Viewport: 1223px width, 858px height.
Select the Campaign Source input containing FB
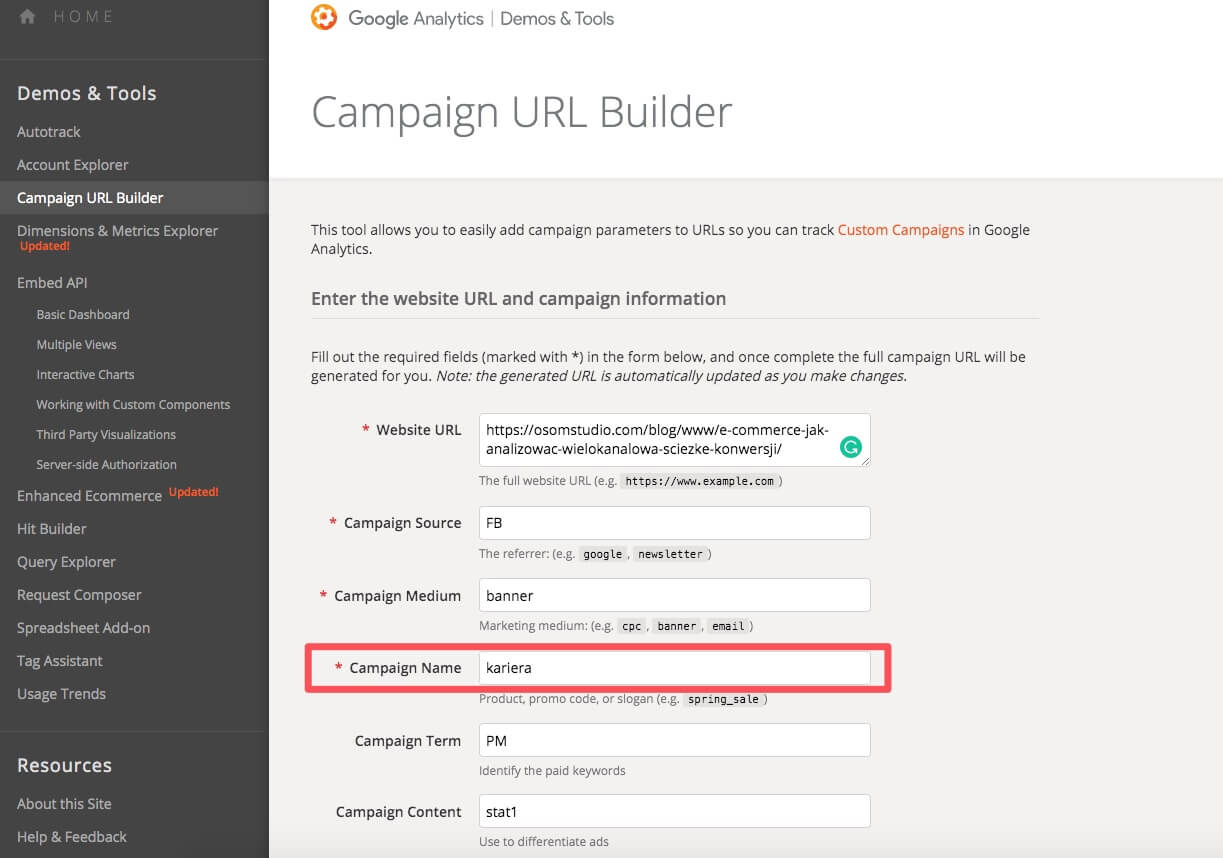[x=674, y=522]
